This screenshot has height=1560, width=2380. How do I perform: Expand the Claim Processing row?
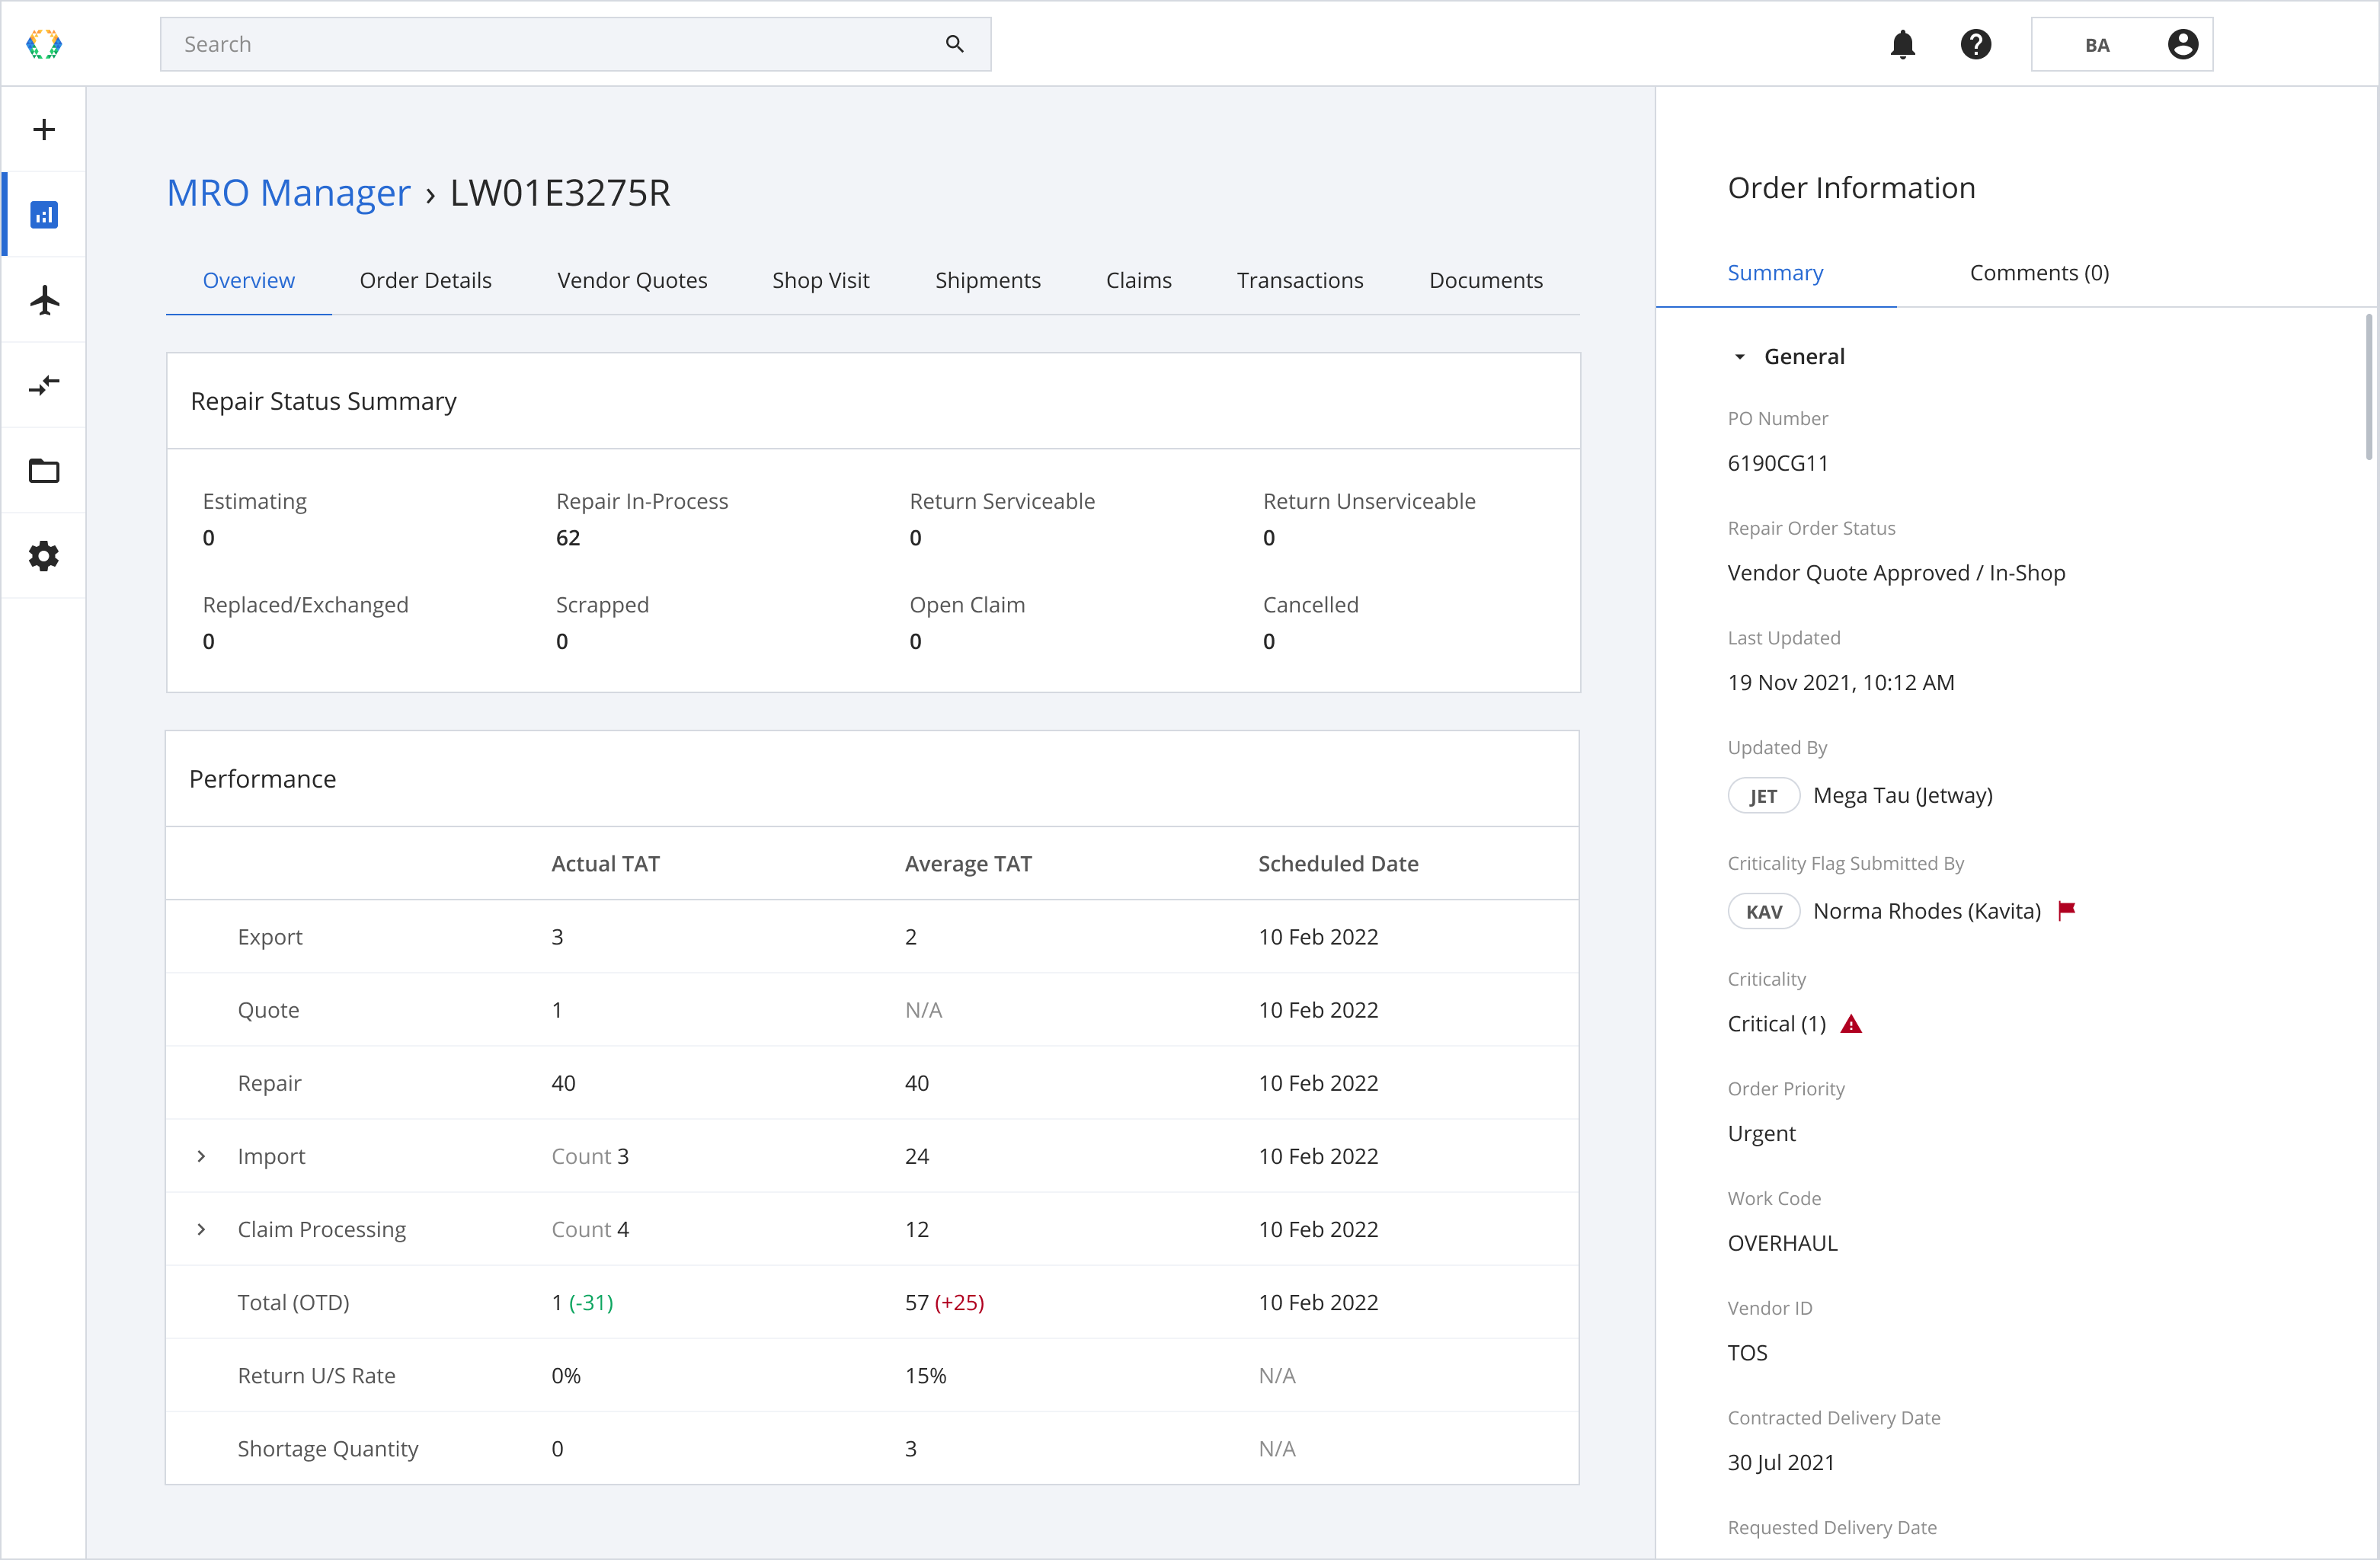click(201, 1229)
